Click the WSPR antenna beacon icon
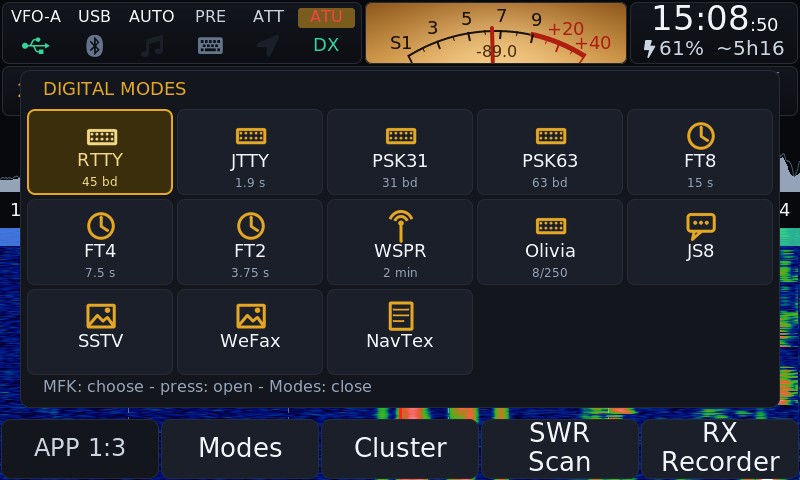Image resolution: width=800 pixels, height=480 pixels. (x=401, y=225)
